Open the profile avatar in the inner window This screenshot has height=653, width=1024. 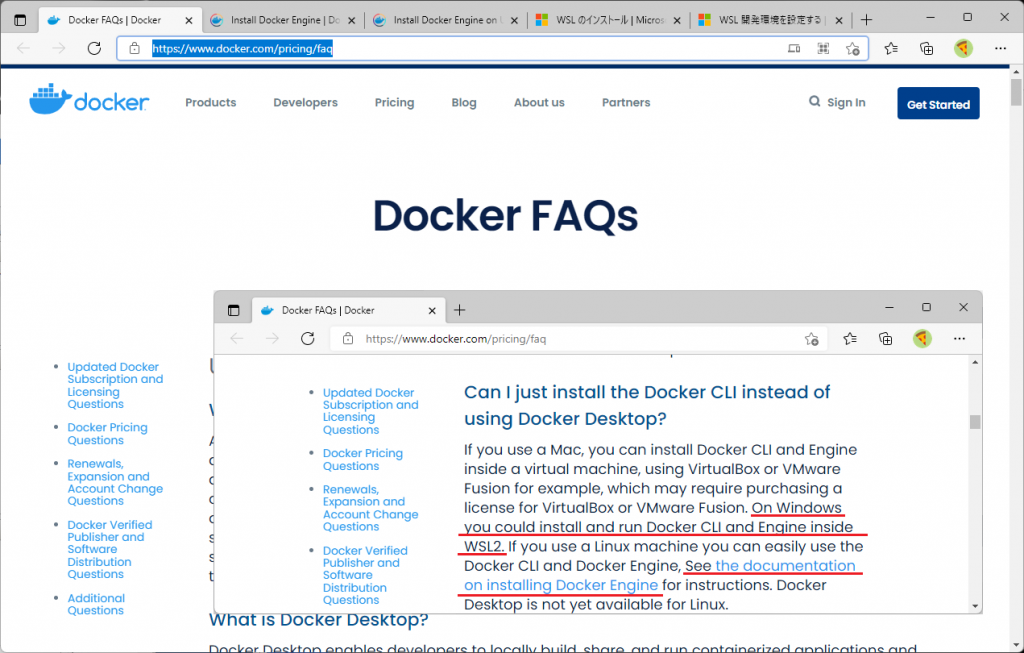click(x=922, y=338)
